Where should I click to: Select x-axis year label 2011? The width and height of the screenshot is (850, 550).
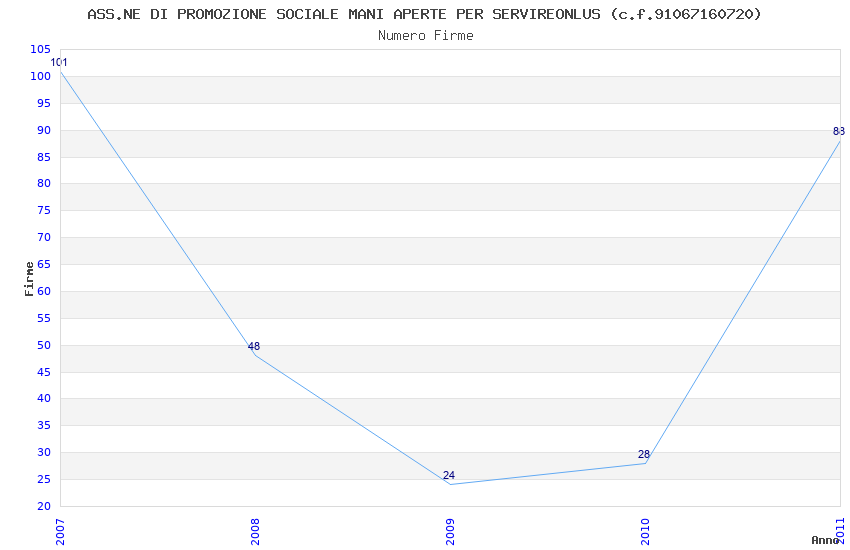[840, 532]
